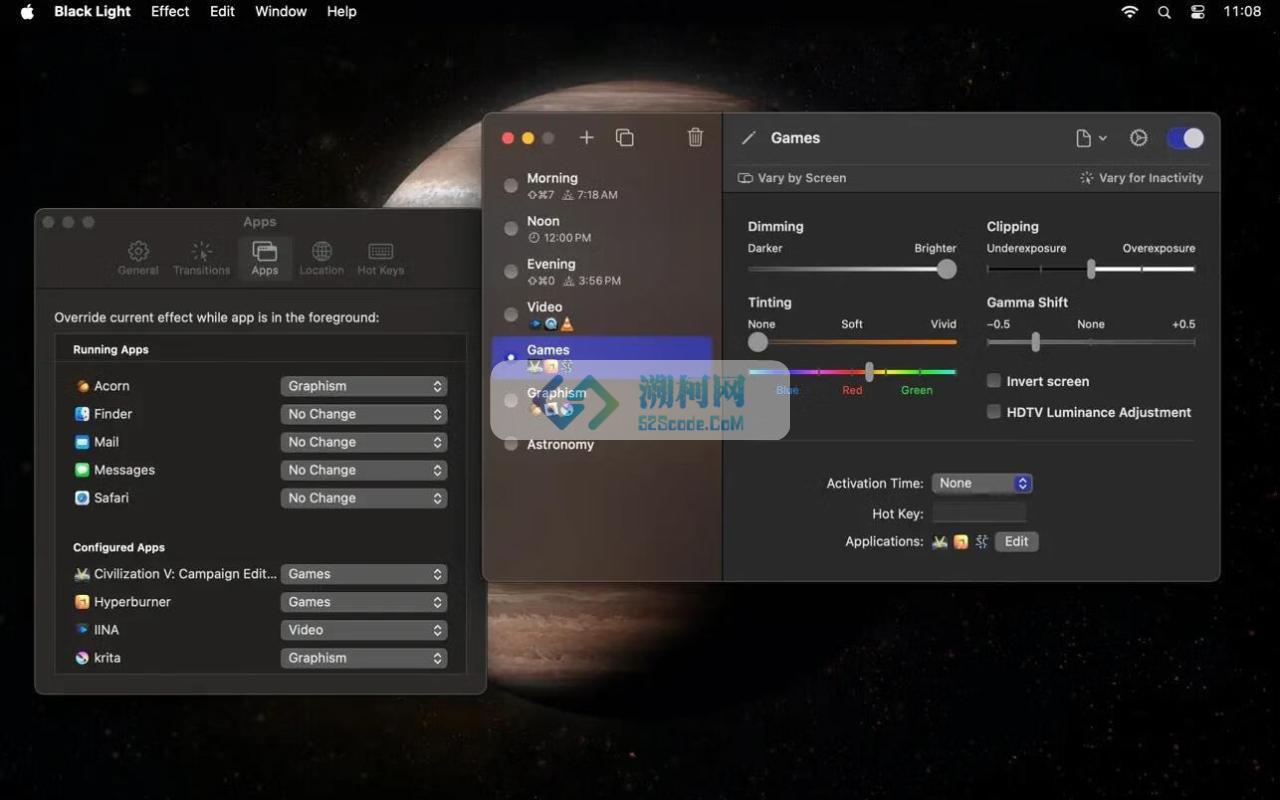Open the effect dropdown for Mail

coord(364,442)
